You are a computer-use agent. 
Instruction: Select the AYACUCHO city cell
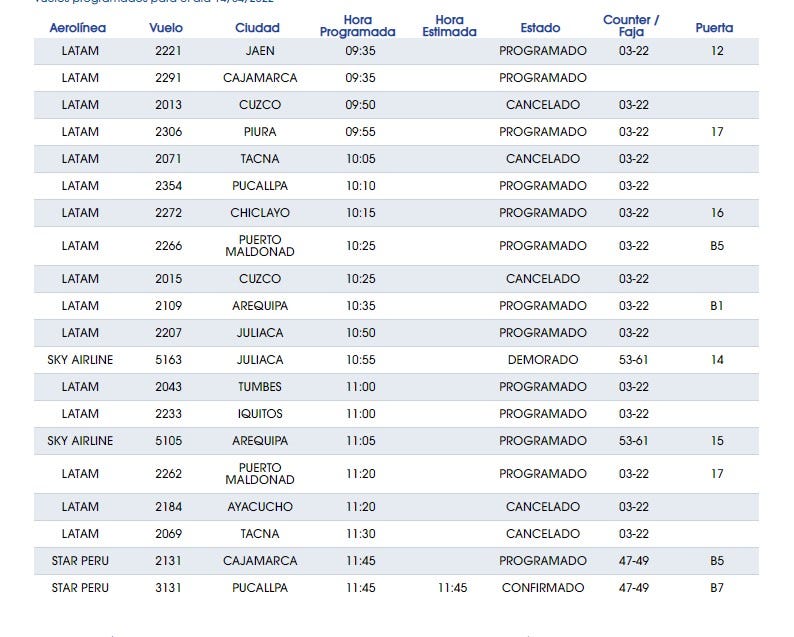259,507
